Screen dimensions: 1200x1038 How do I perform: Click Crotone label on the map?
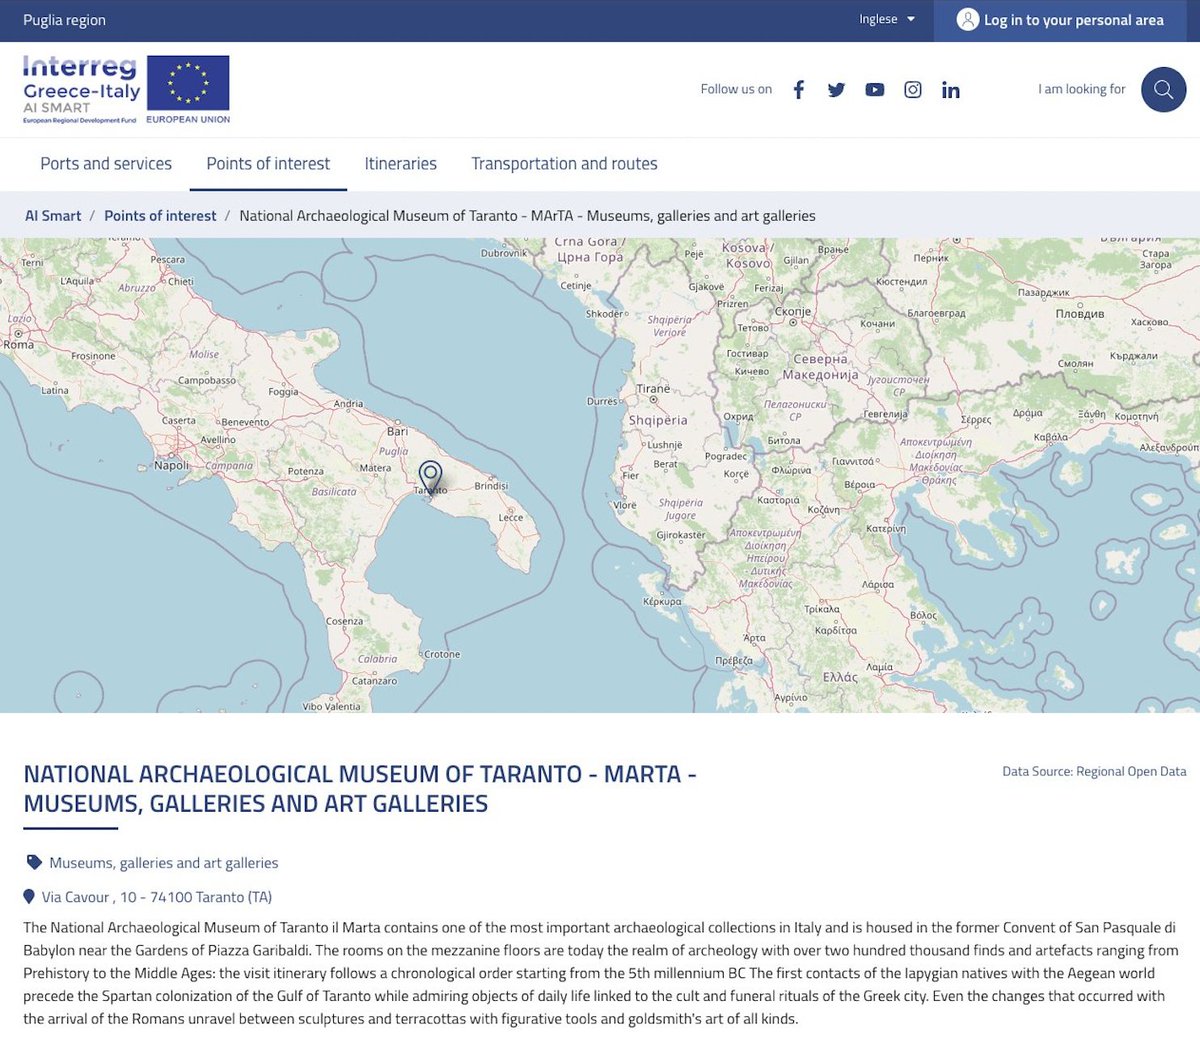point(442,654)
